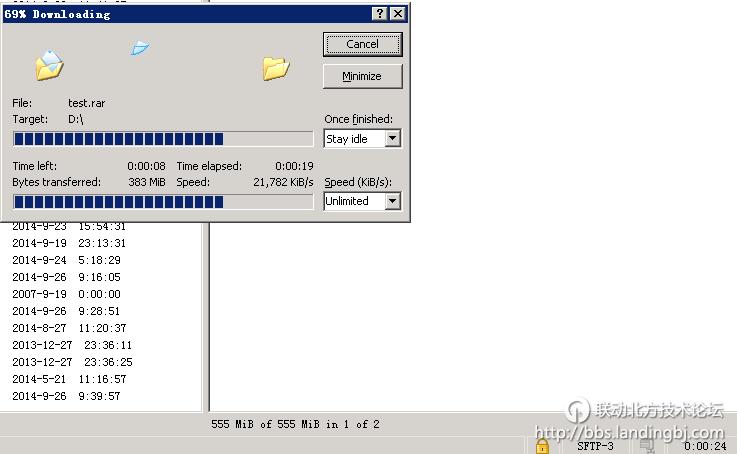Image resolution: width=737 pixels, height=454 pixels.
Task: Click the destination folder icon in dialog
Action: [275, 68]
